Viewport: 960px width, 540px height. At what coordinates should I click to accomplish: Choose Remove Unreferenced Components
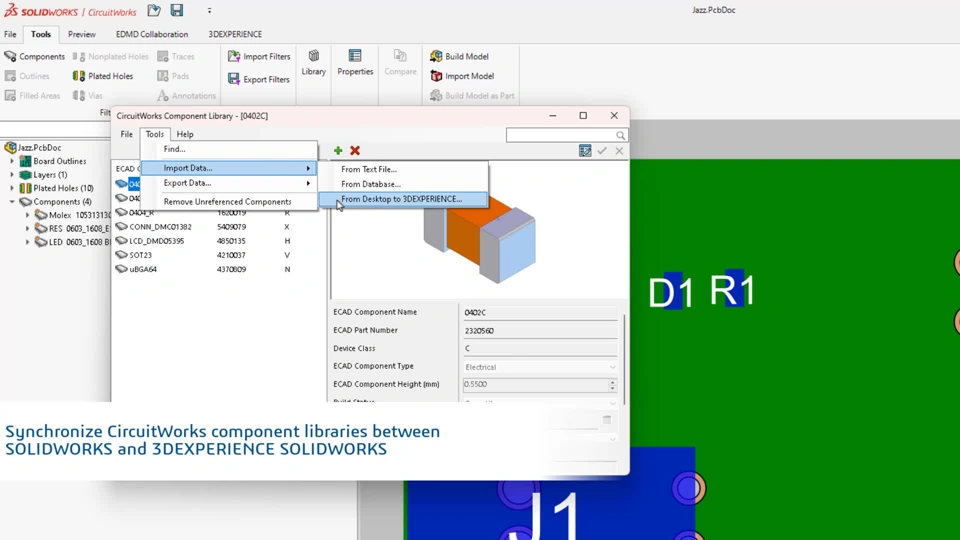pyautogui.click(x=229, y=201)
